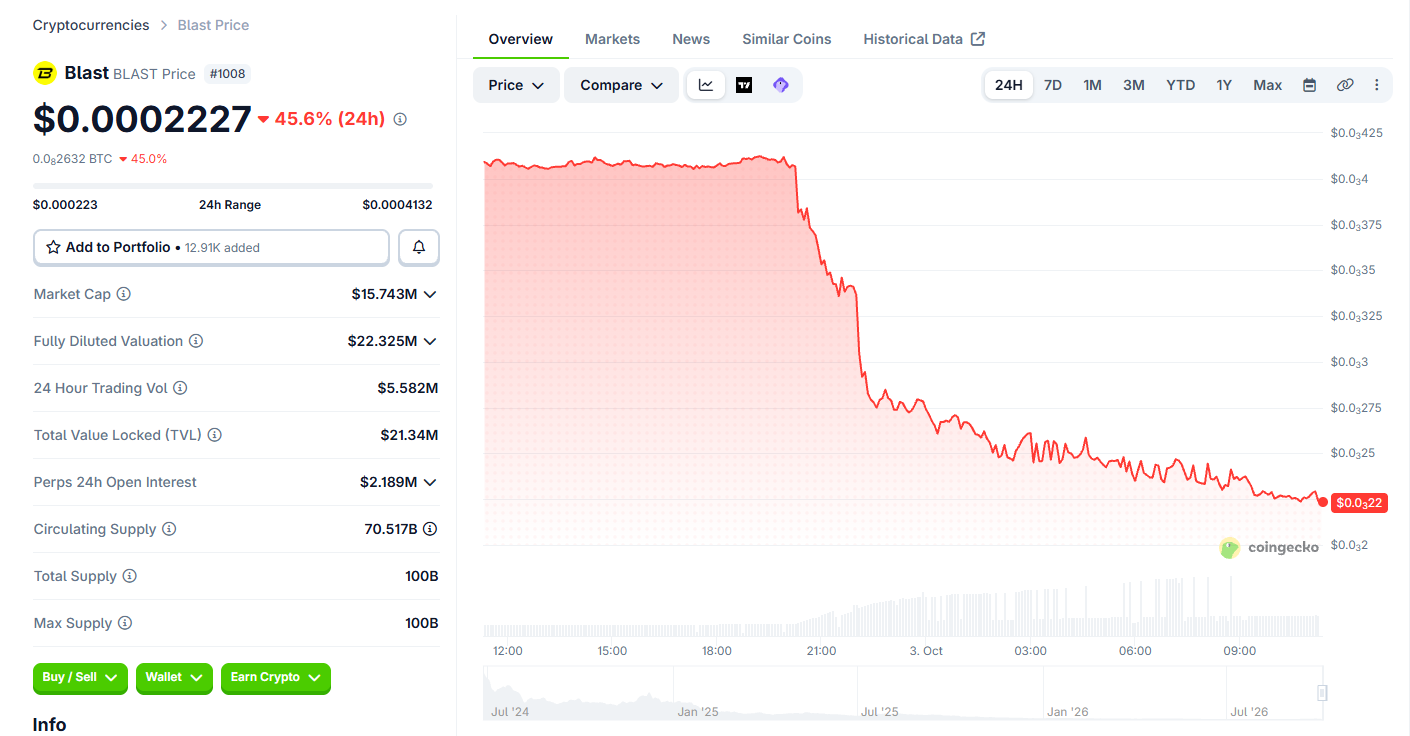Switch to the Markets tab

tap(612, 39)
